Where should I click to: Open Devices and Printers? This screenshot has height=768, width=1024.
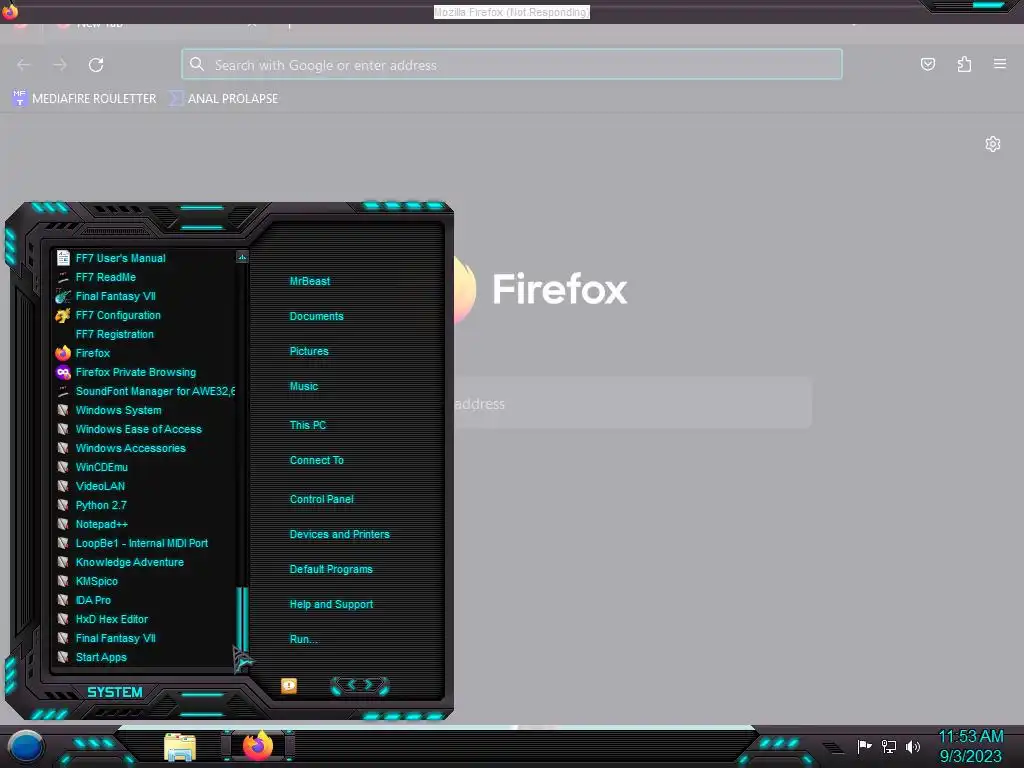click(340, 534)
